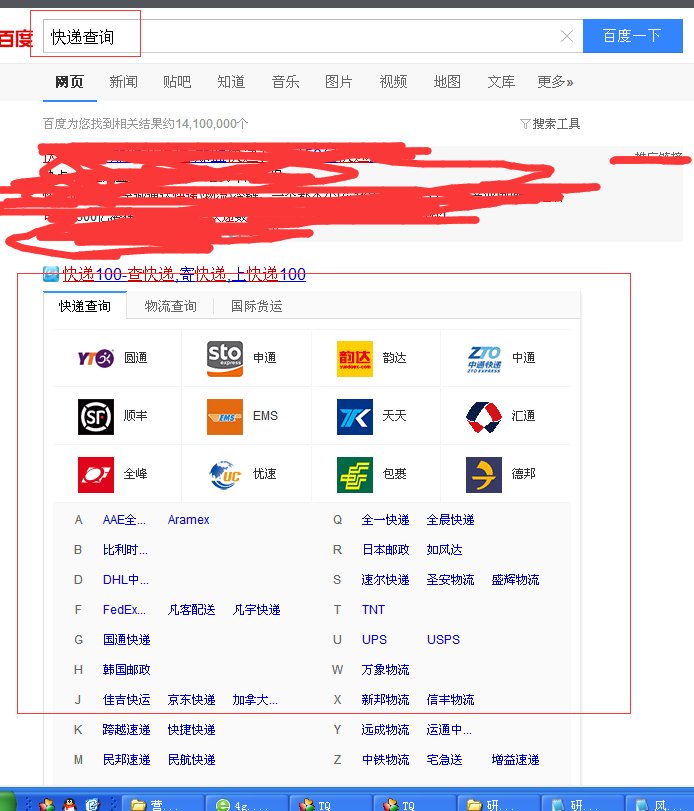Open the 凡宇快递 link

click(257, 610)
